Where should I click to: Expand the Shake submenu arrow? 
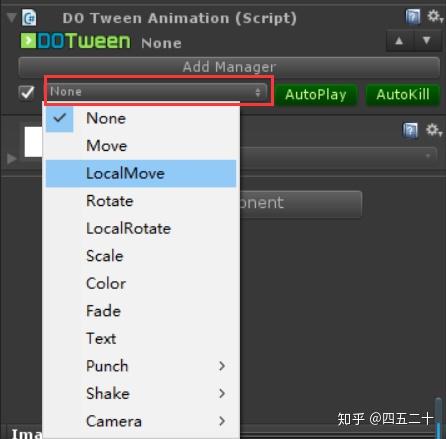[x=222, y=394]
